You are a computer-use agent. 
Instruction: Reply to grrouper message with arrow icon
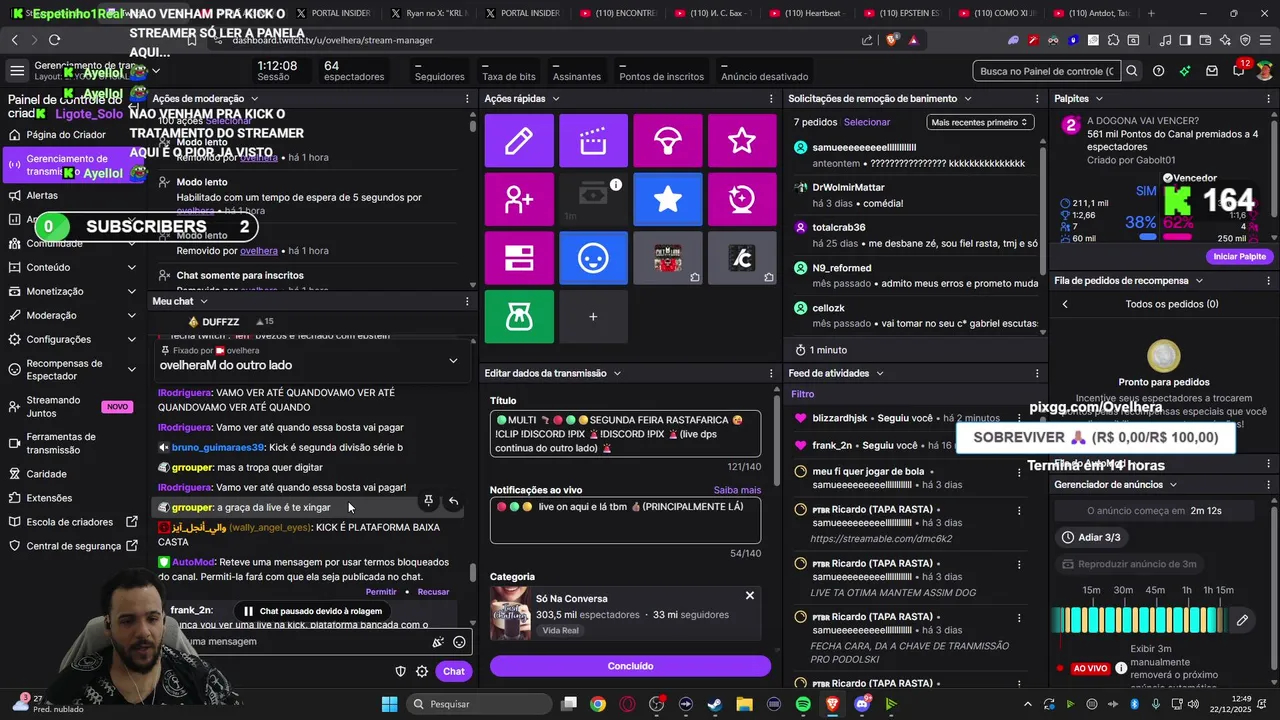pyautogui.click(x=453, y=501)
